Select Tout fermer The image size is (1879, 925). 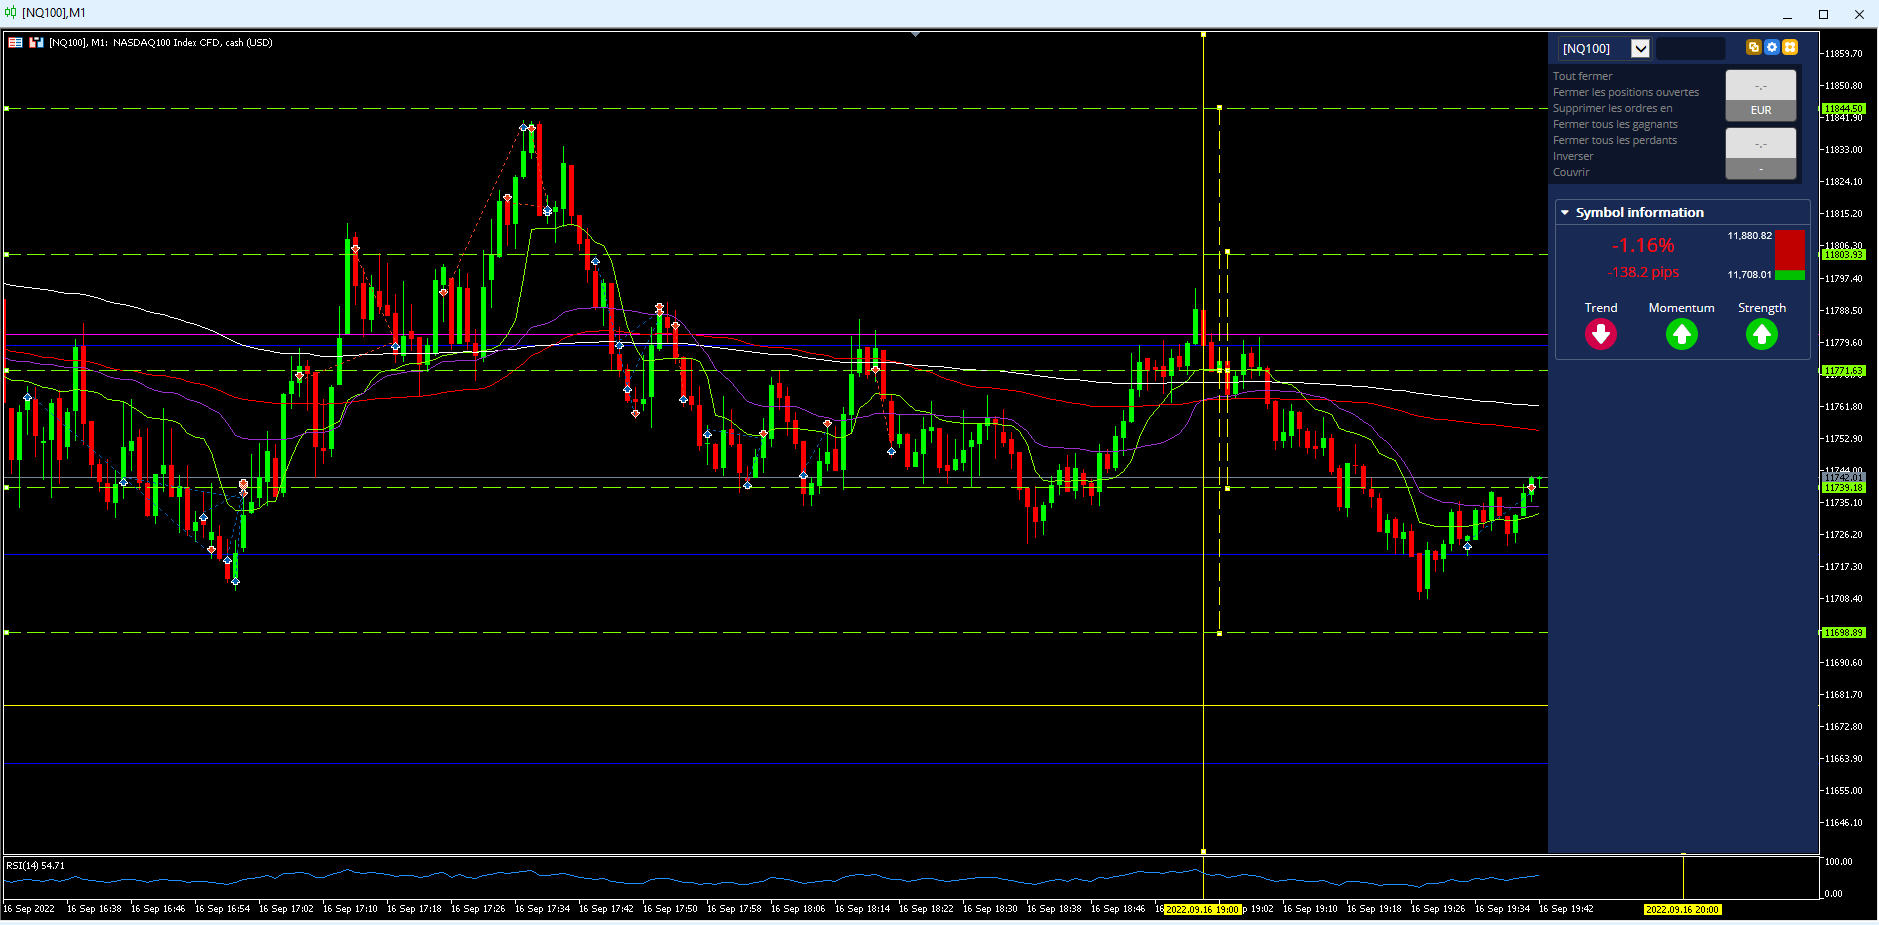(1582, 76)
